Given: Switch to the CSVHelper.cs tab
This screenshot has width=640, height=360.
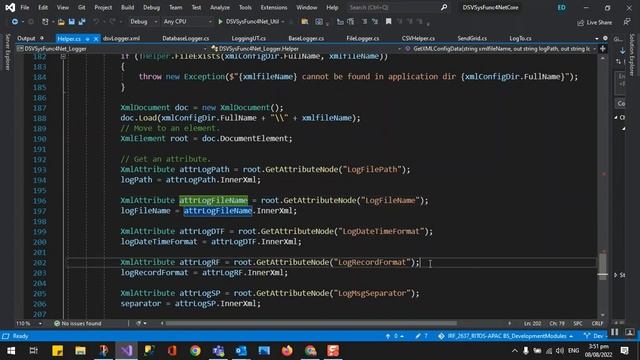Looking at the screenshot, I should (x=418, y=38).
